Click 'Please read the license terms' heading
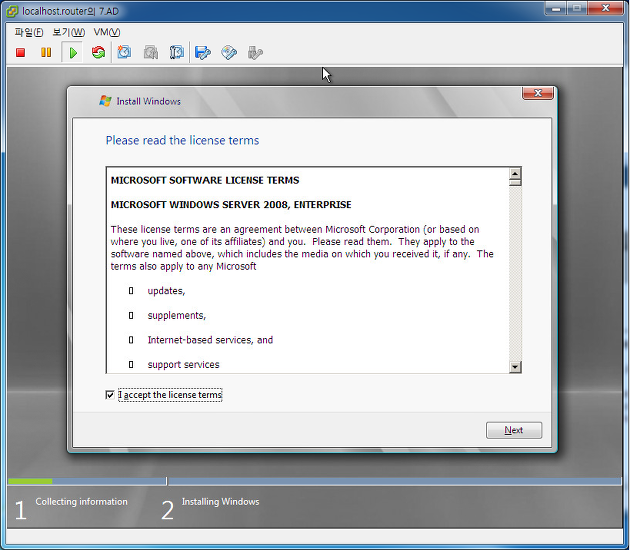 (x=182, y=141)
